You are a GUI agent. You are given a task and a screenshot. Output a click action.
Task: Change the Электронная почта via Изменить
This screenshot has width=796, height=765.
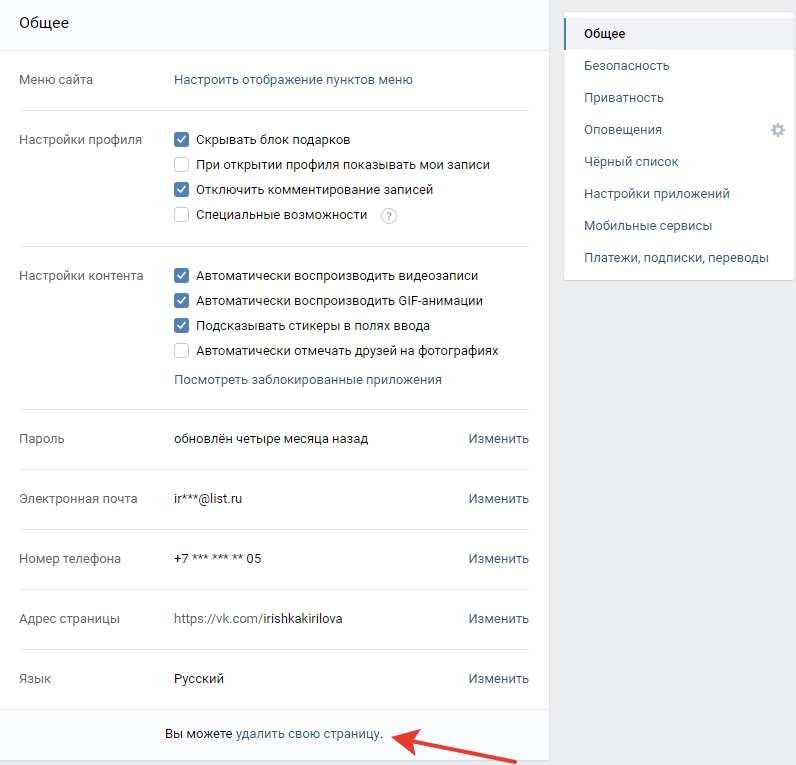[499, 498]
